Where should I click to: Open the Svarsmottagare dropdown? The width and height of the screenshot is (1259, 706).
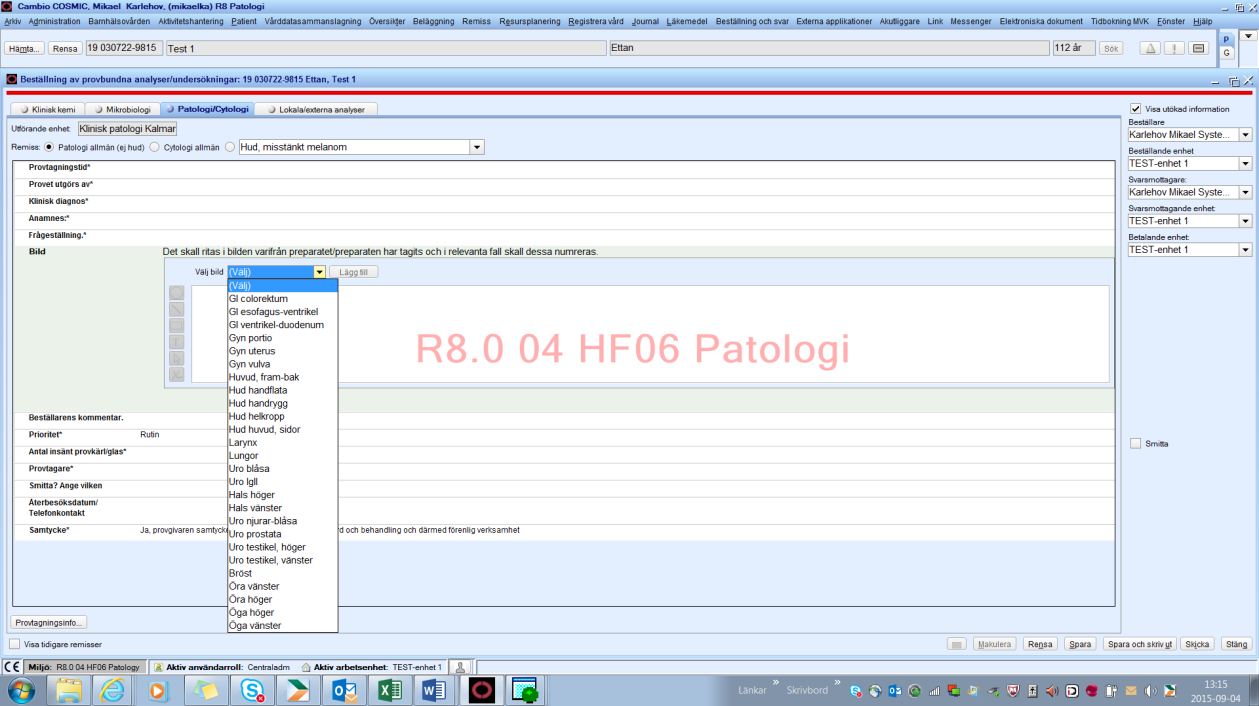(x=1245, y=192)
